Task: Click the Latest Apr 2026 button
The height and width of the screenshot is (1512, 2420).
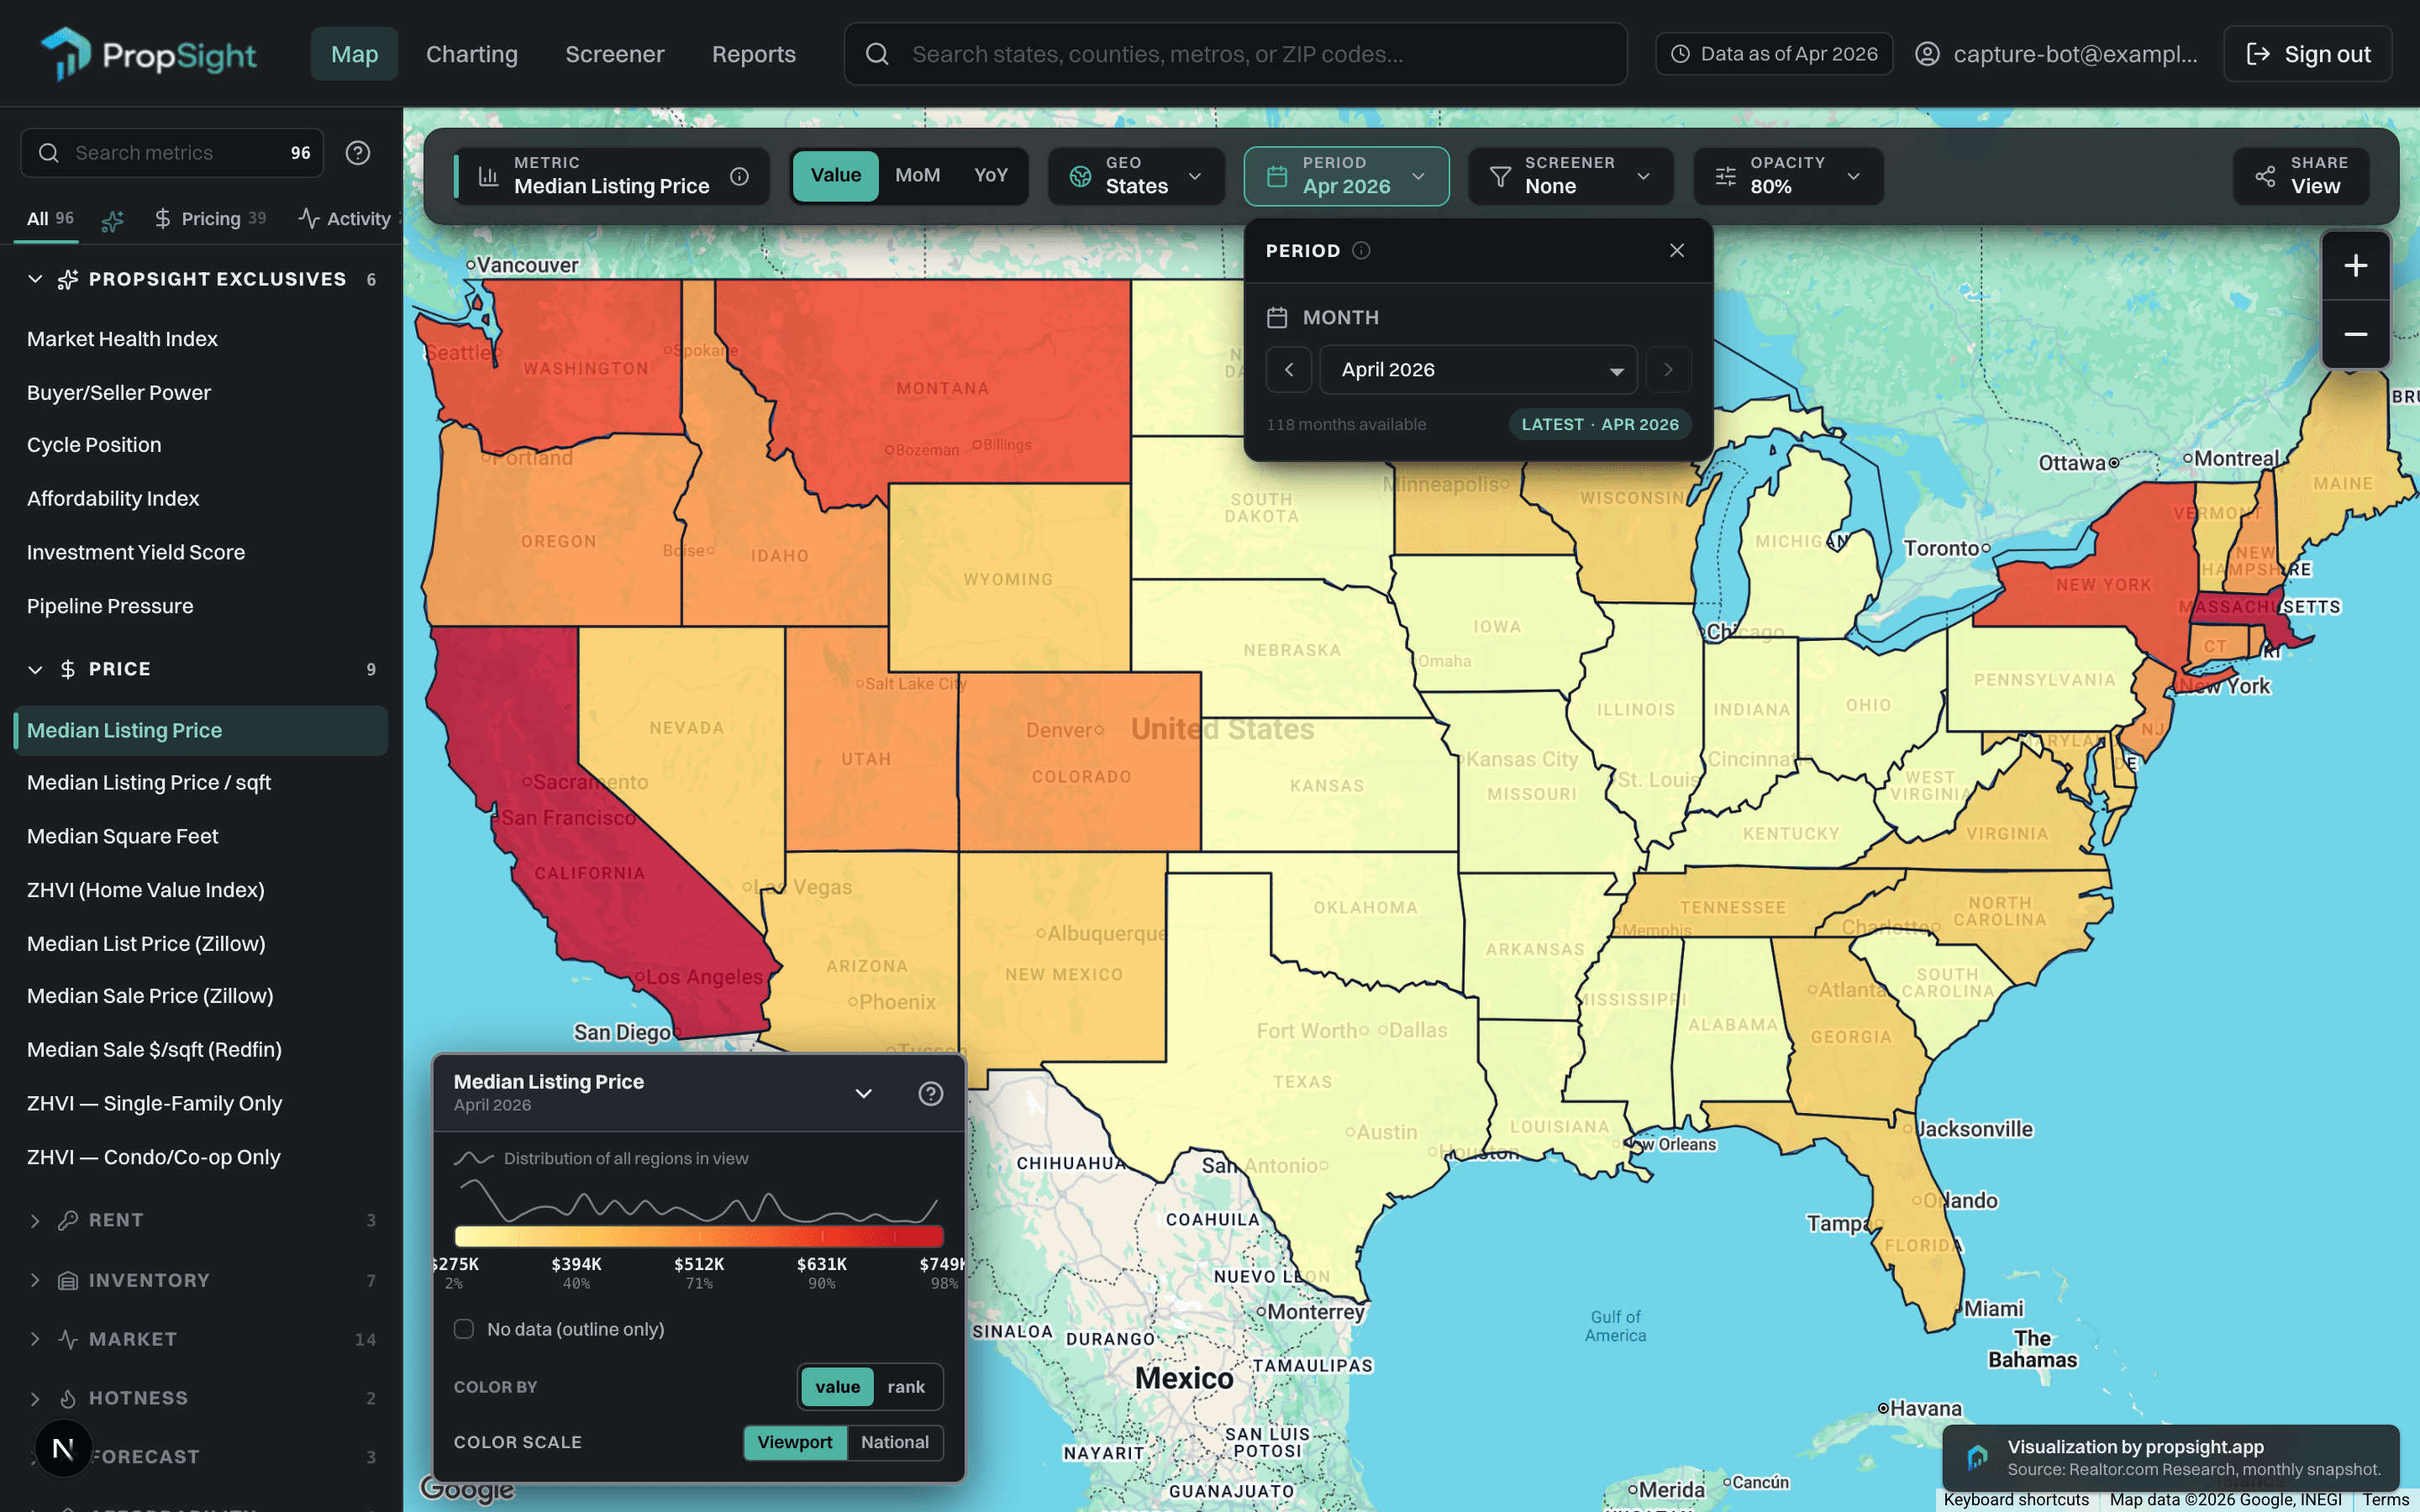Action: (1599, 425)
